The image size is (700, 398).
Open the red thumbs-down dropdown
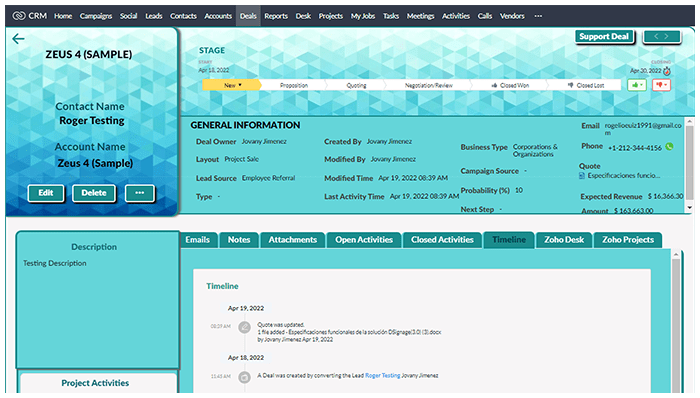[x=661, y=85]
